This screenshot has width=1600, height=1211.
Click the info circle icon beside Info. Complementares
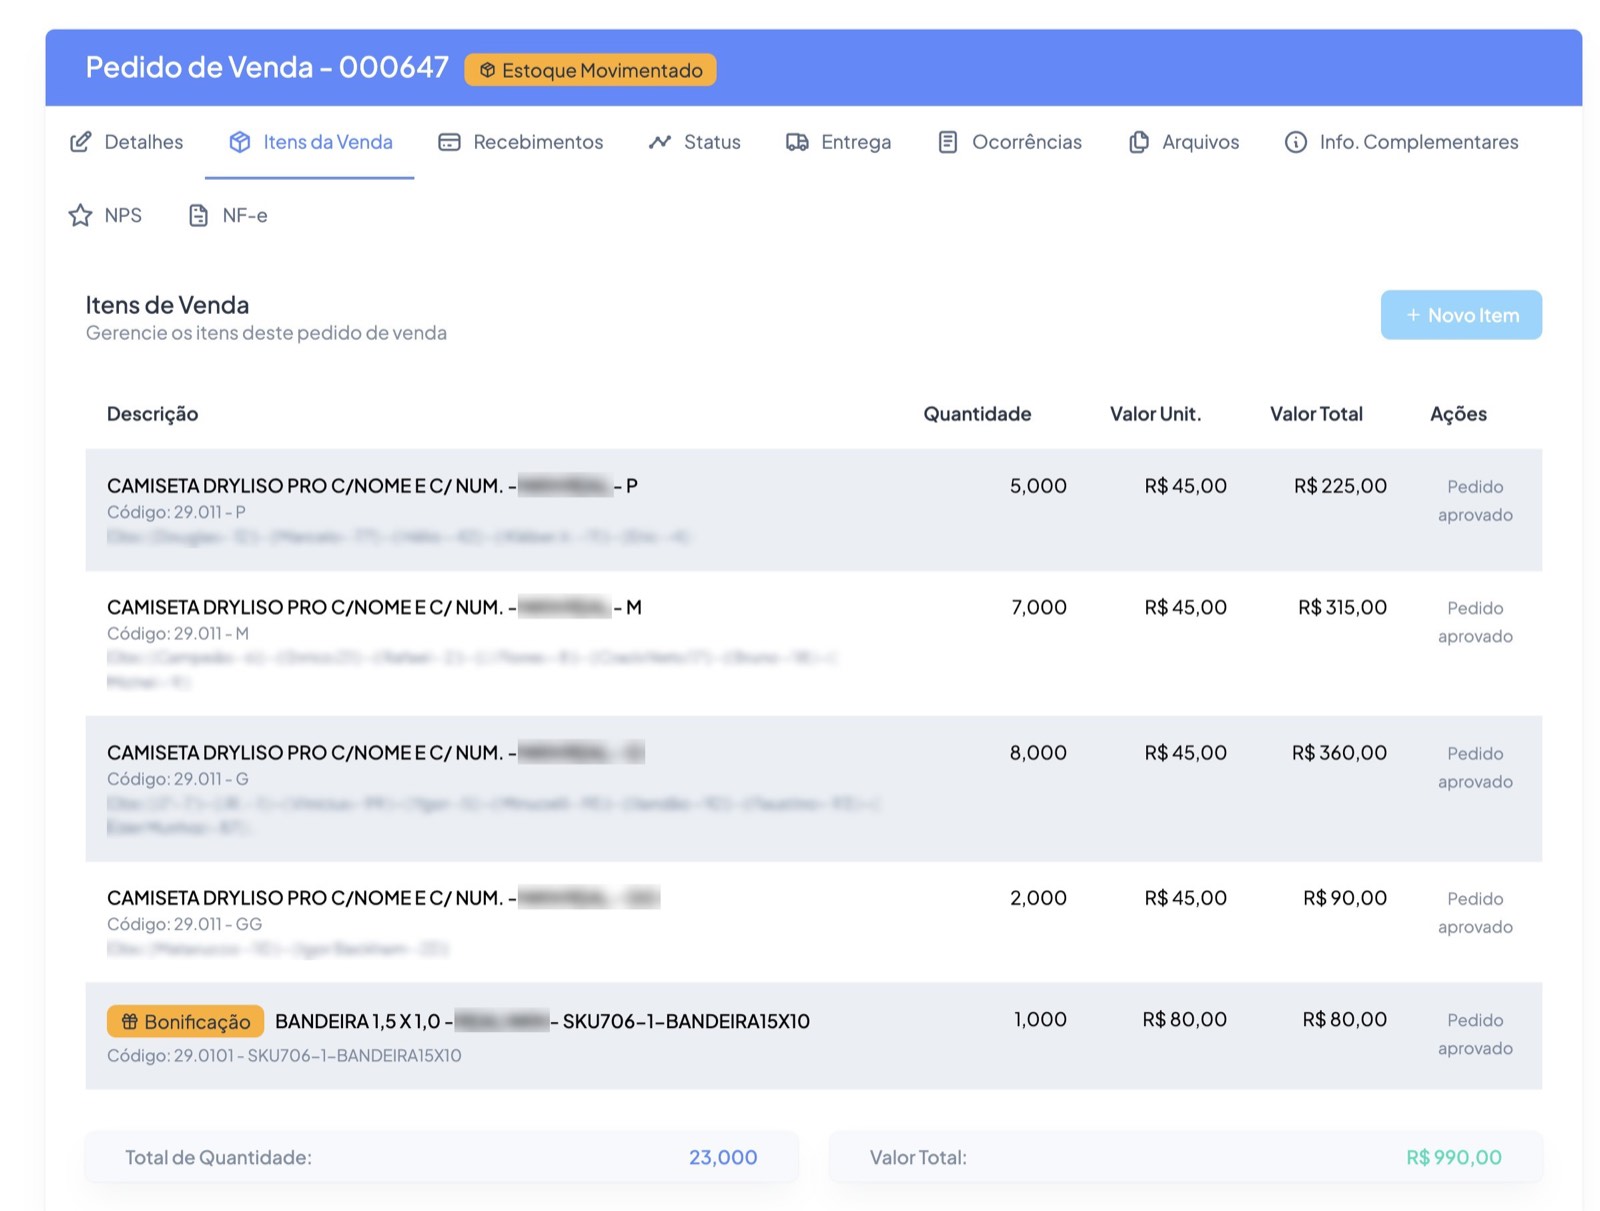[1295, 142]
